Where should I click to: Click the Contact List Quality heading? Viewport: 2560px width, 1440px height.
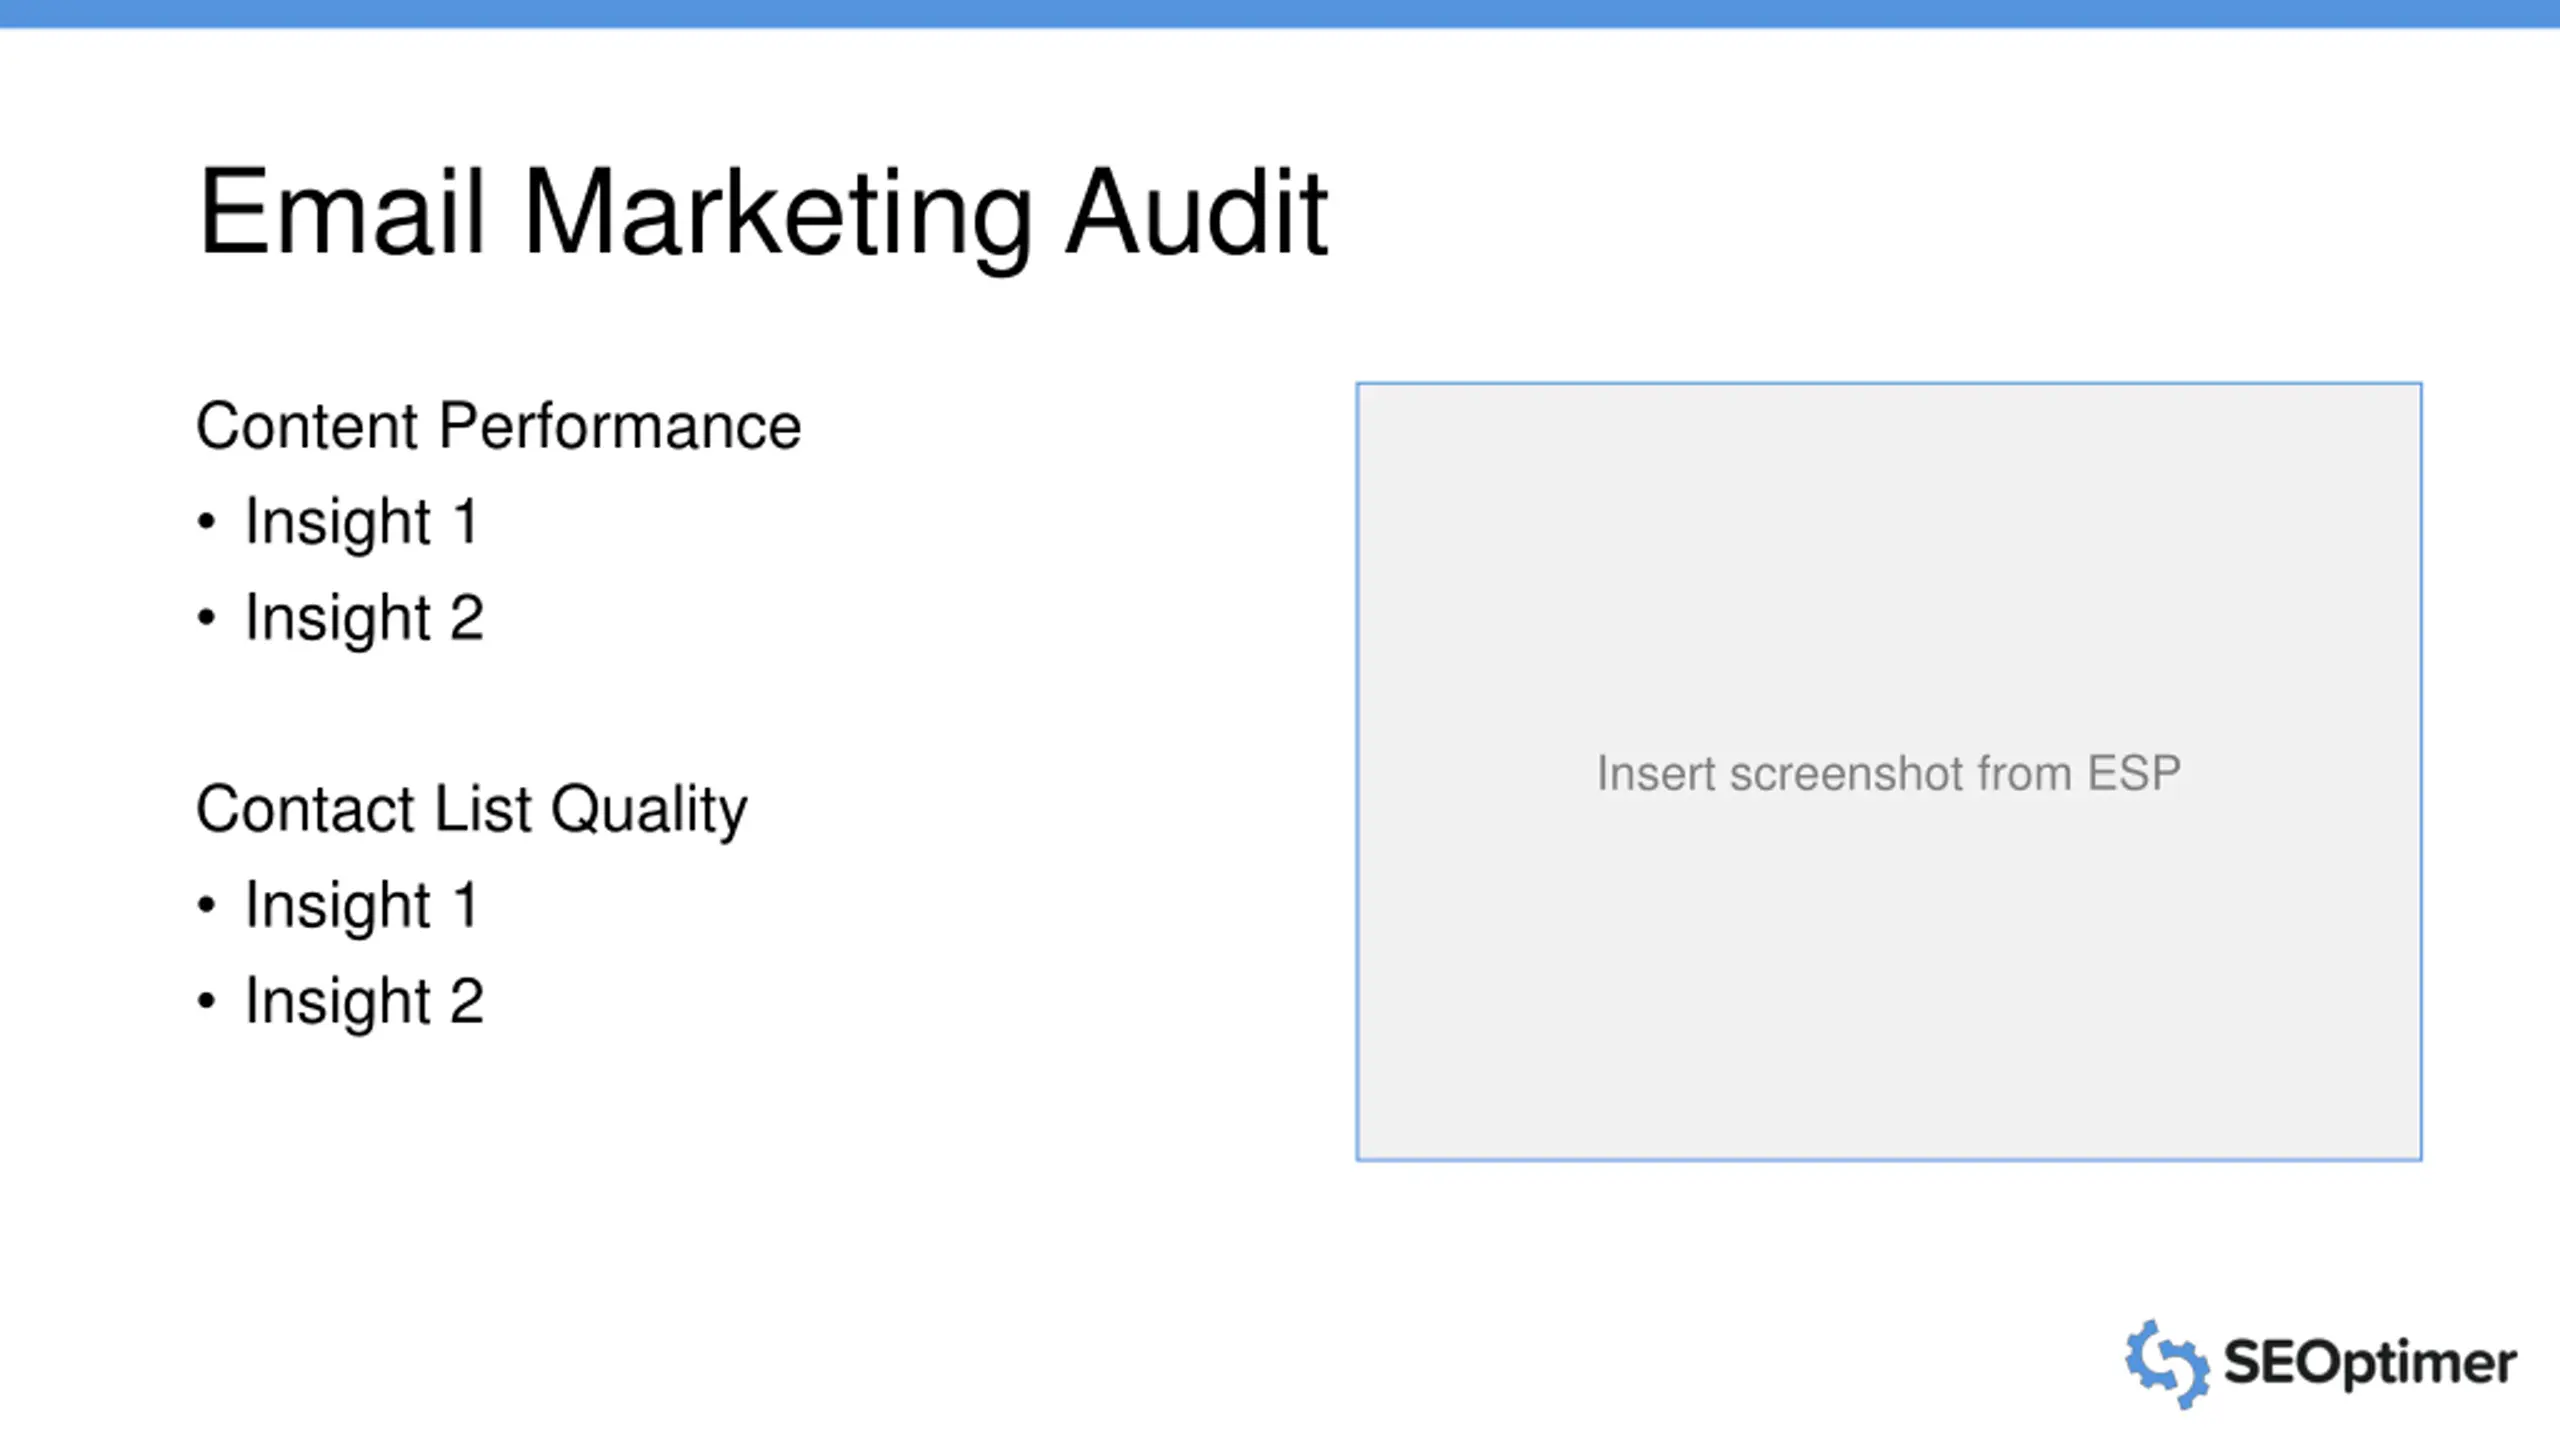click(x=471, y=811)
